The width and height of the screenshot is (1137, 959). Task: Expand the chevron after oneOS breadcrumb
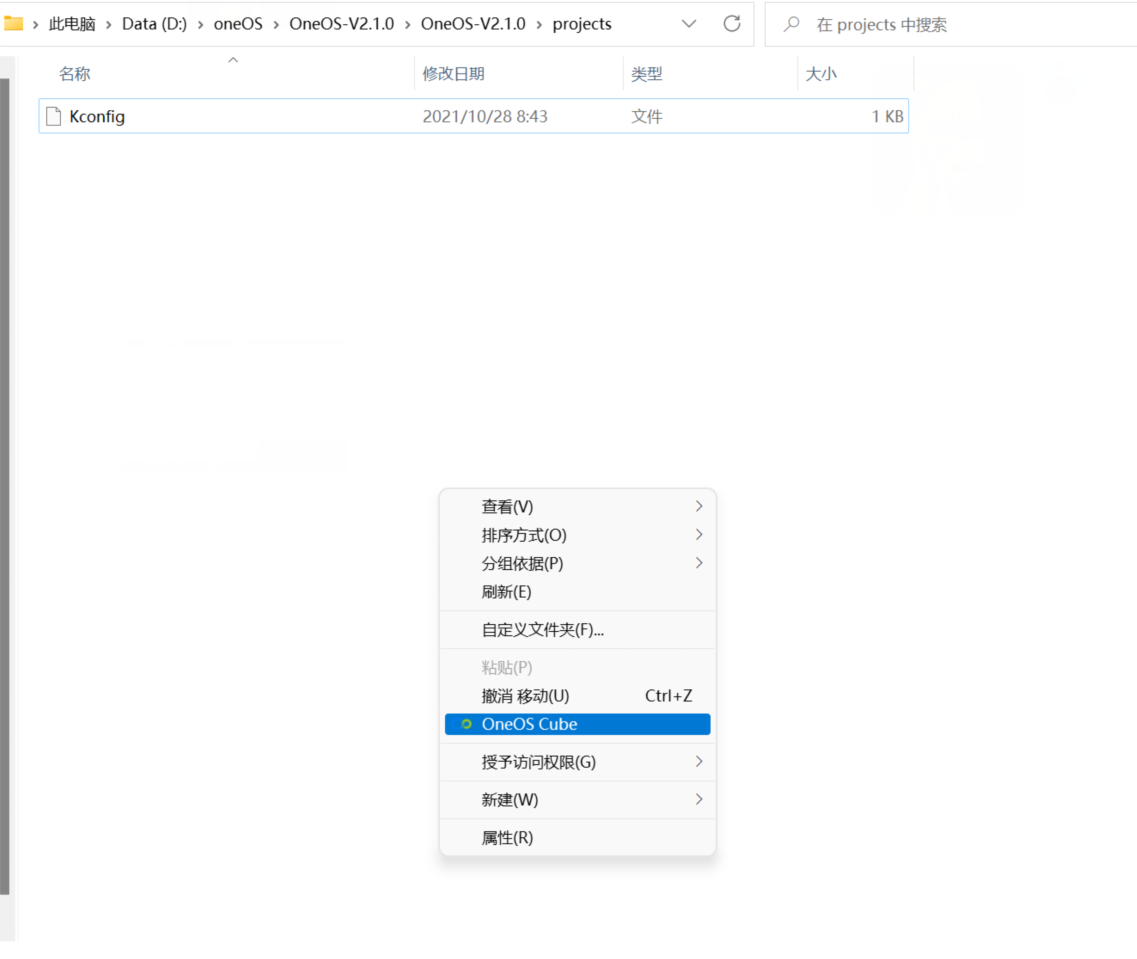coord(276,25)
